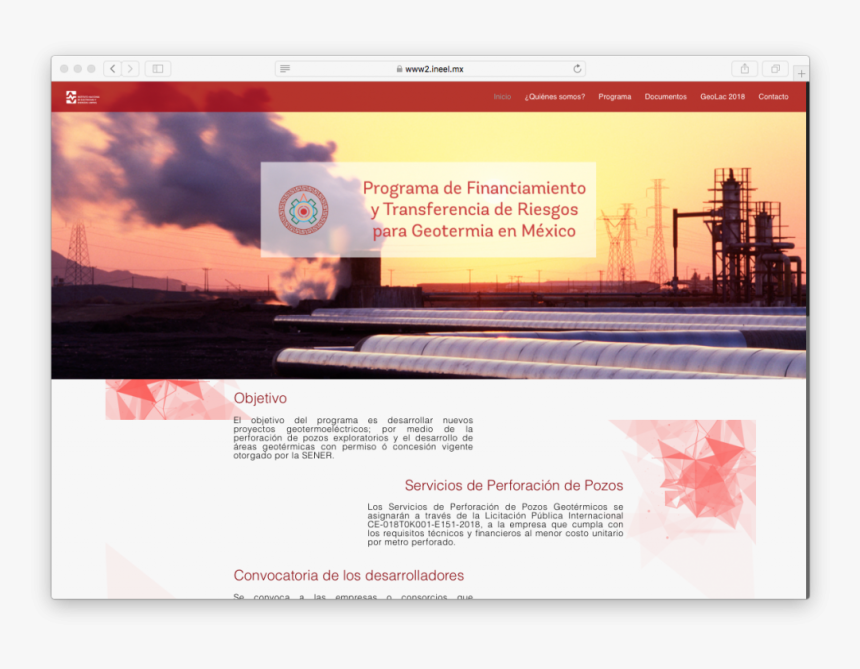Open the Programa menu item
860x669 pixels.
point(614,96)
